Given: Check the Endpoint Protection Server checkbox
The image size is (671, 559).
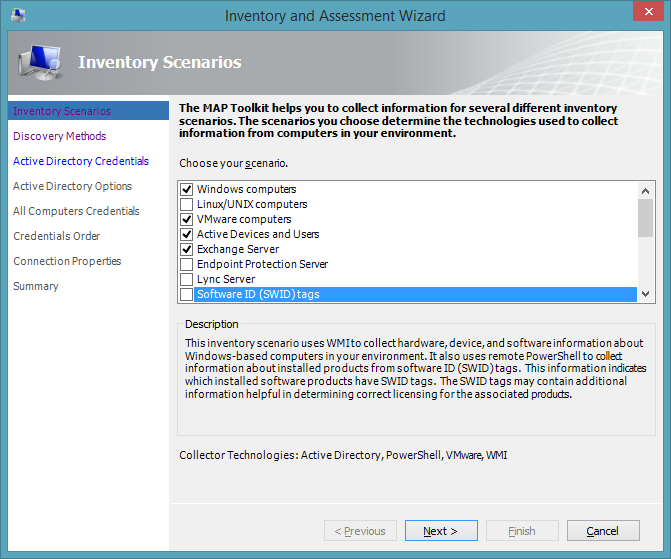Looking at the screenshot, I should coord(187,264).
